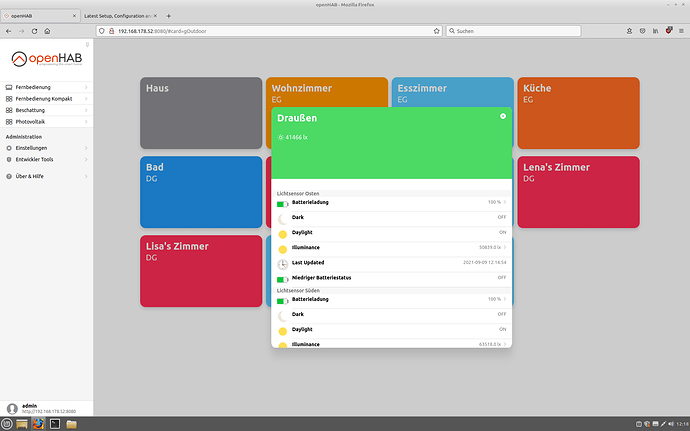690x431 pixels.
Task: Click the moon icon for Dark under Lichtsensor Osten
Action: [283, 219]
